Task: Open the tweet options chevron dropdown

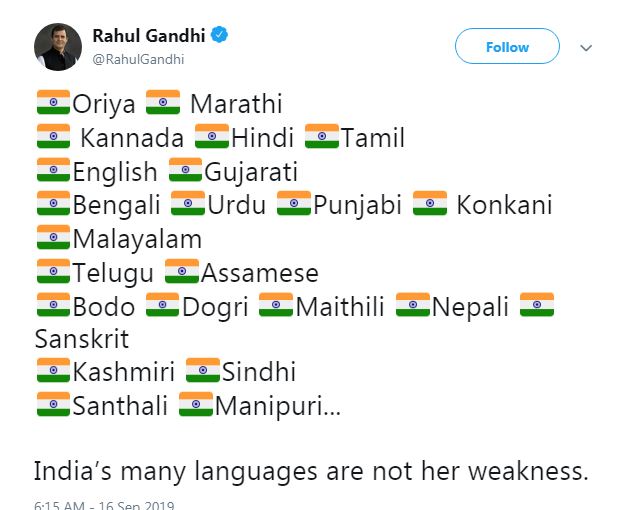Action: pyautogui.click(x=587, y=47)
